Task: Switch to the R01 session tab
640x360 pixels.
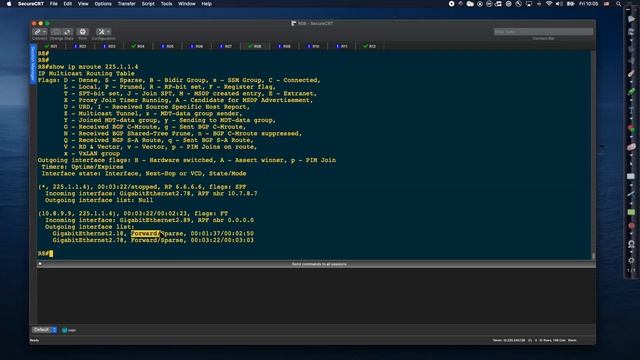Action: (51, 46)
